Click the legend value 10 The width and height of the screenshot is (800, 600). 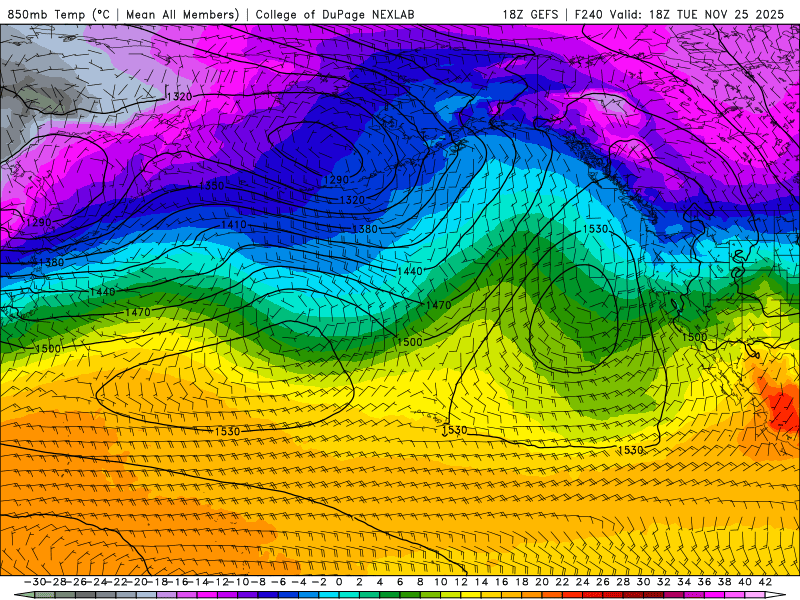(441, 582)
